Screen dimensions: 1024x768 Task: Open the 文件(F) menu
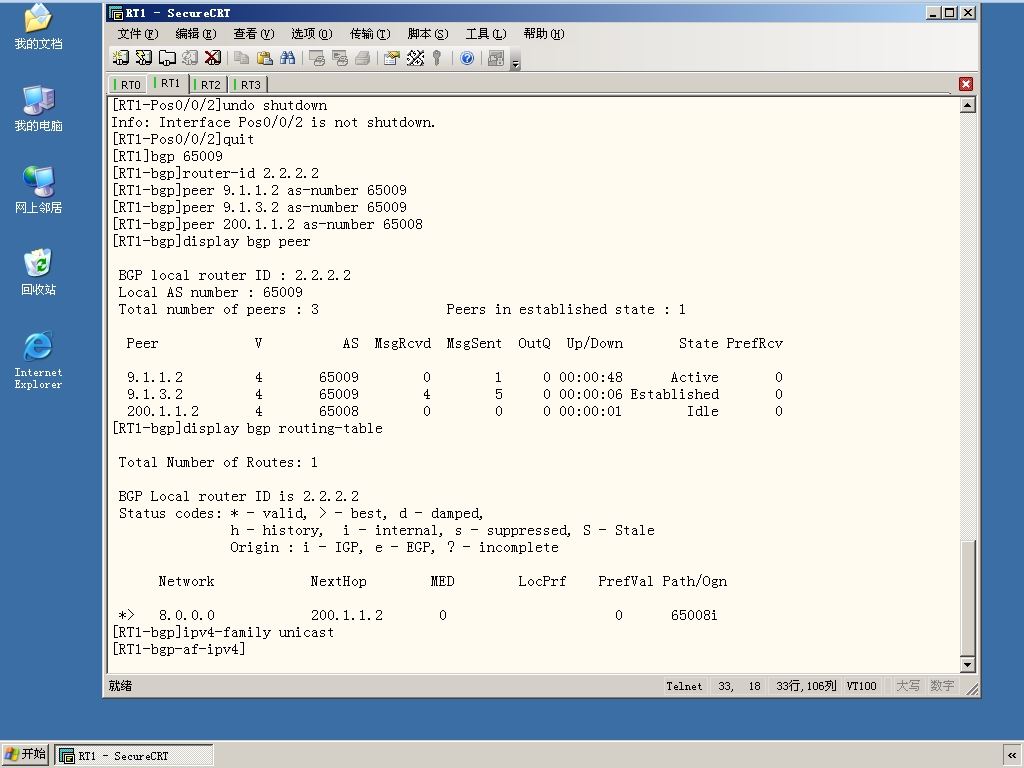[138, 34]
